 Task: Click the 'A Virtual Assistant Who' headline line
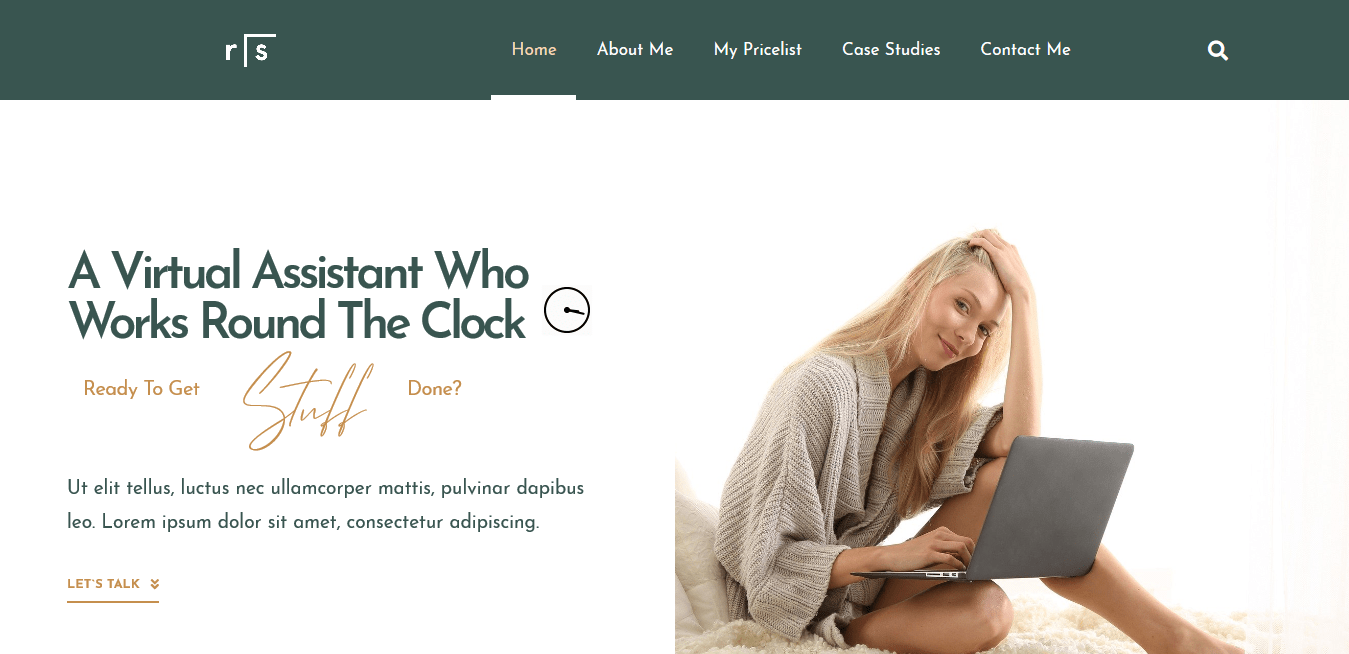click(298, 271)
